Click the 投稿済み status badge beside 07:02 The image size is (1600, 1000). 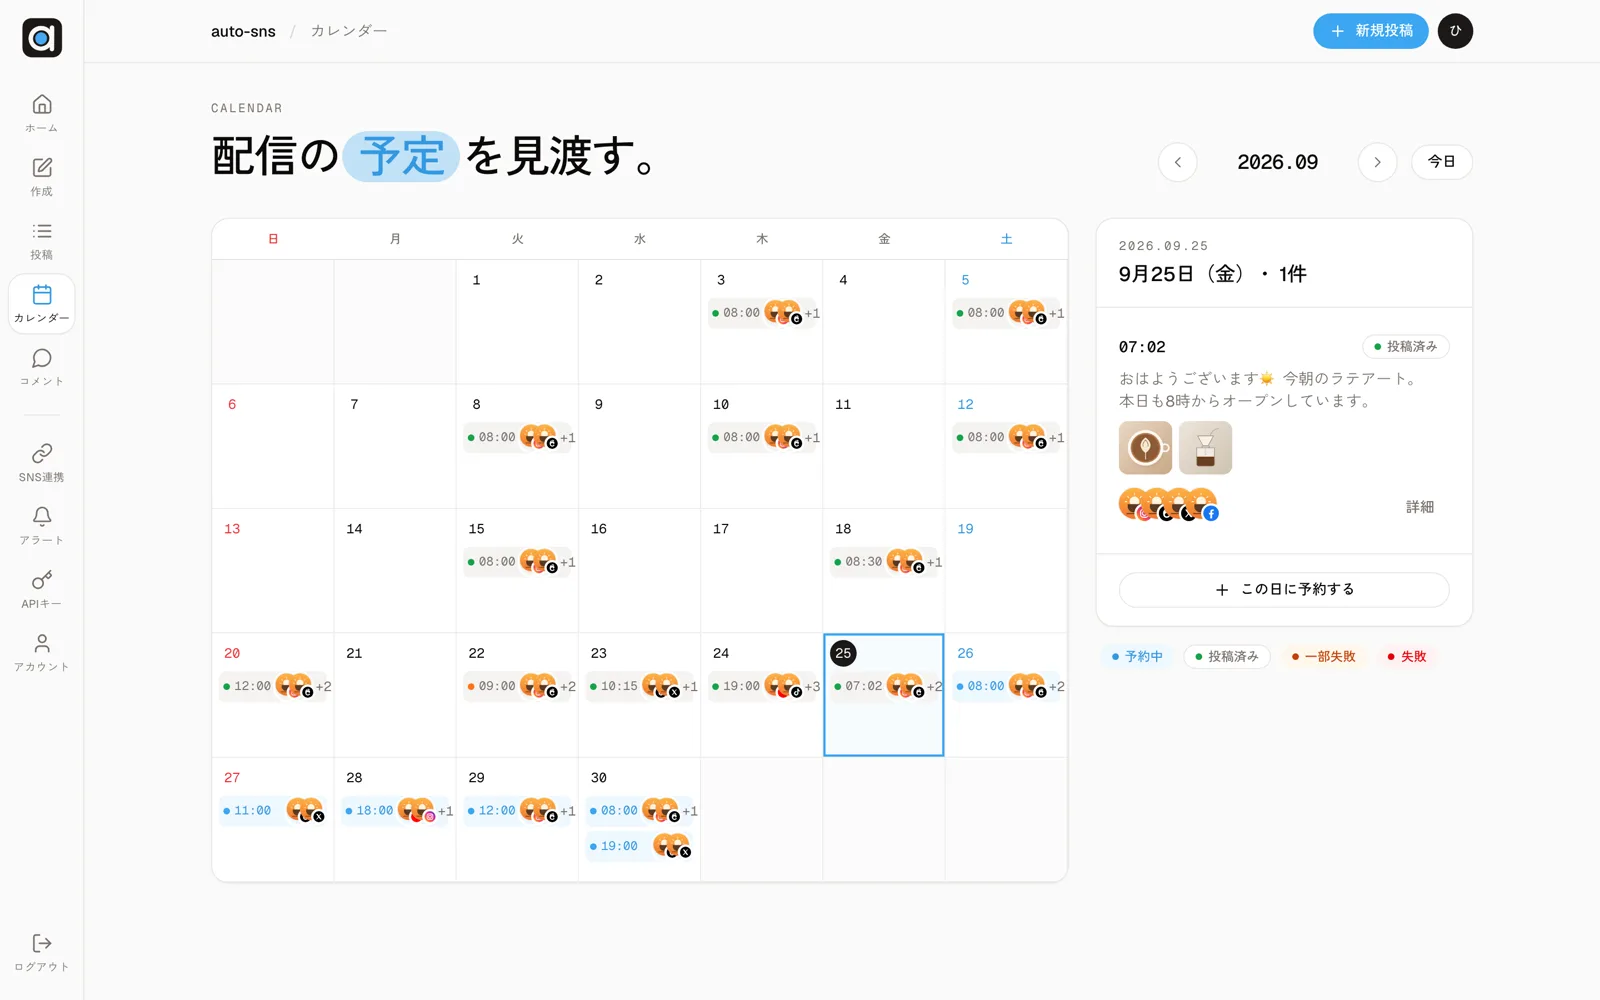pos(1405,347)
